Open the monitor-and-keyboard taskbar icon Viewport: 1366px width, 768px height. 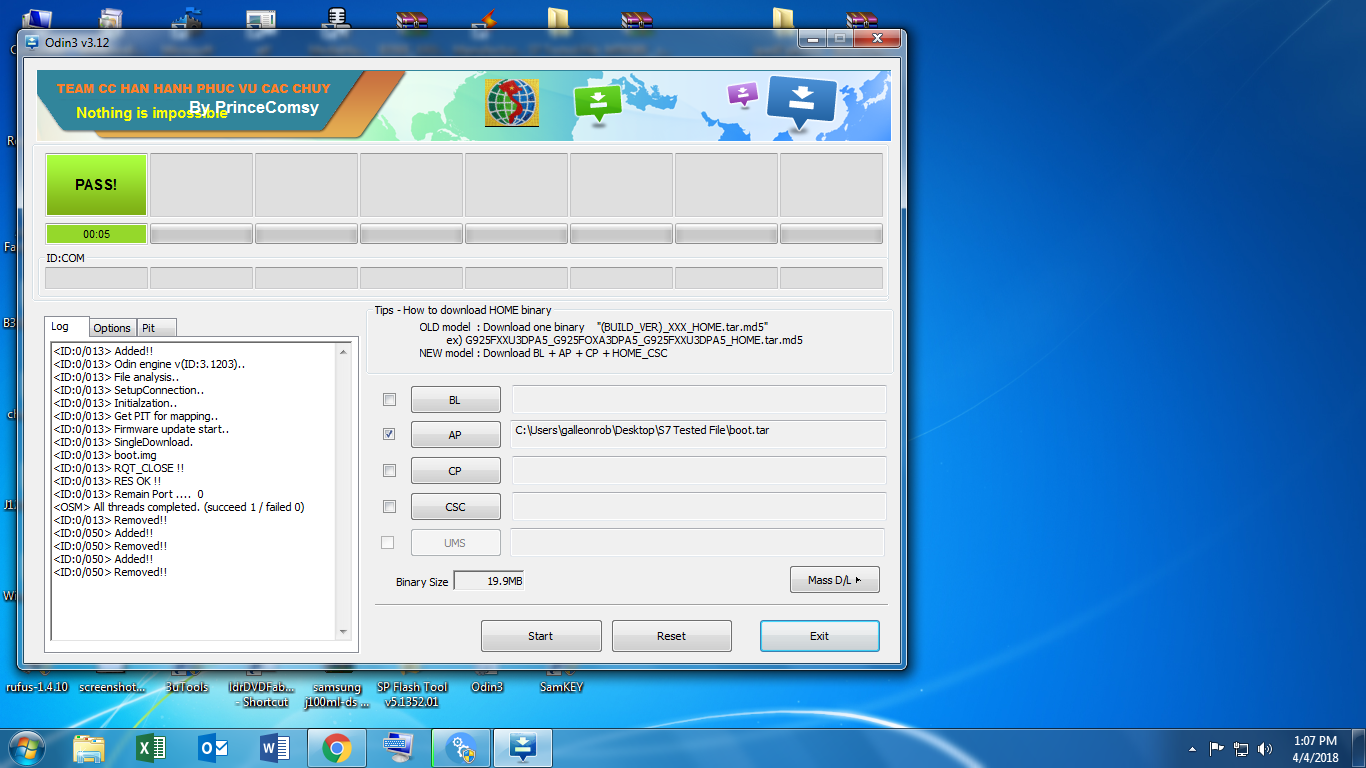pyautogui.click(x=399, y=747)
